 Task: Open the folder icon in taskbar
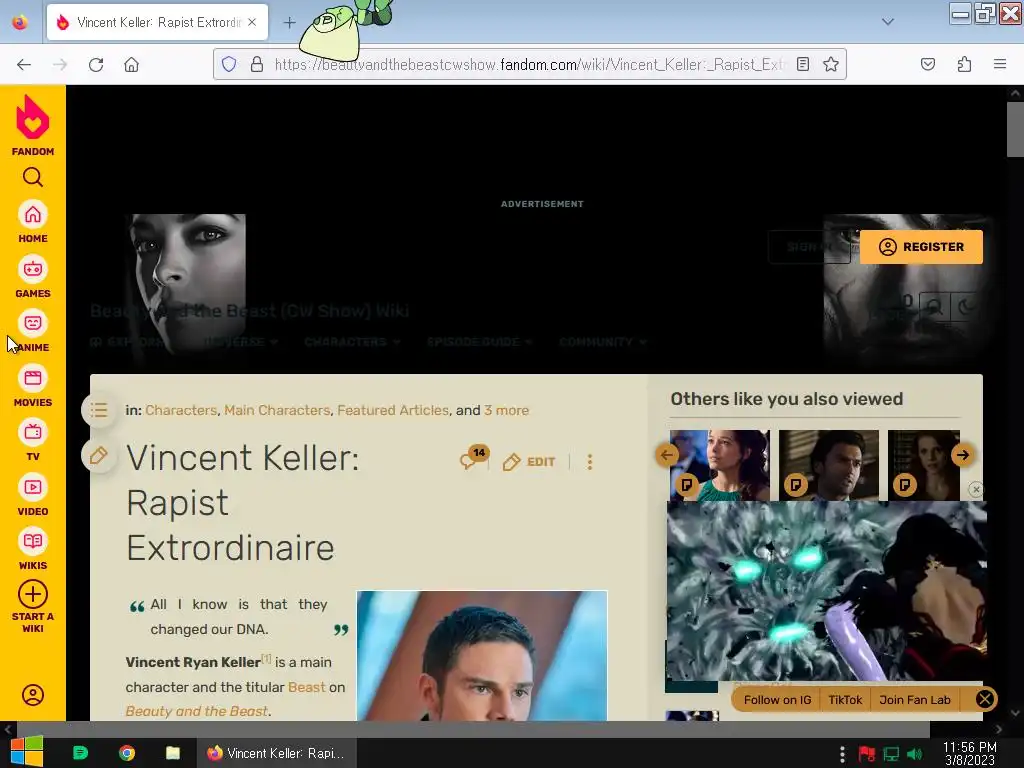172,753
